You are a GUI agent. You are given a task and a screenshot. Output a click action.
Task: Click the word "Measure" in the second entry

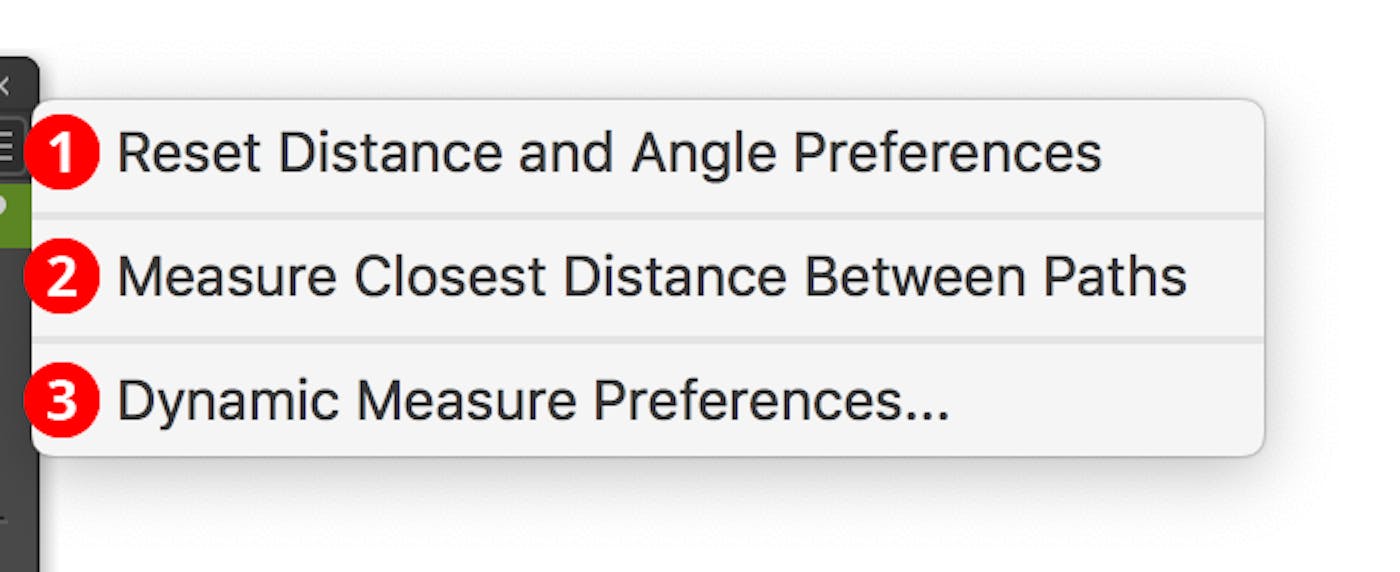click(x=227, y=277)
